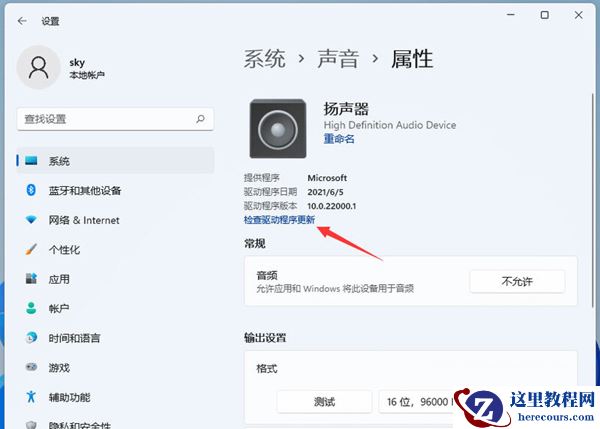This screenshot has height=429, width=600.
Task: Click 系统 in the breadcrumb
Action: click(x=265, y=59)
